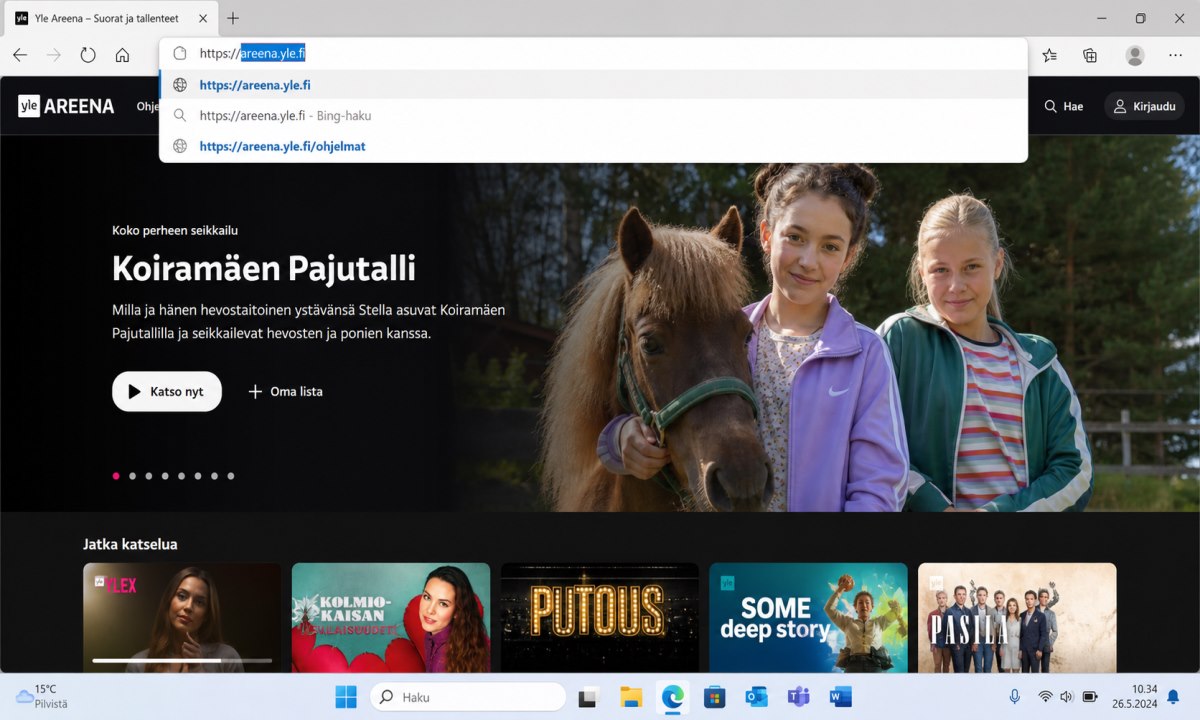Open the Collections icon in toolbar

click(x=1090, y=55)
